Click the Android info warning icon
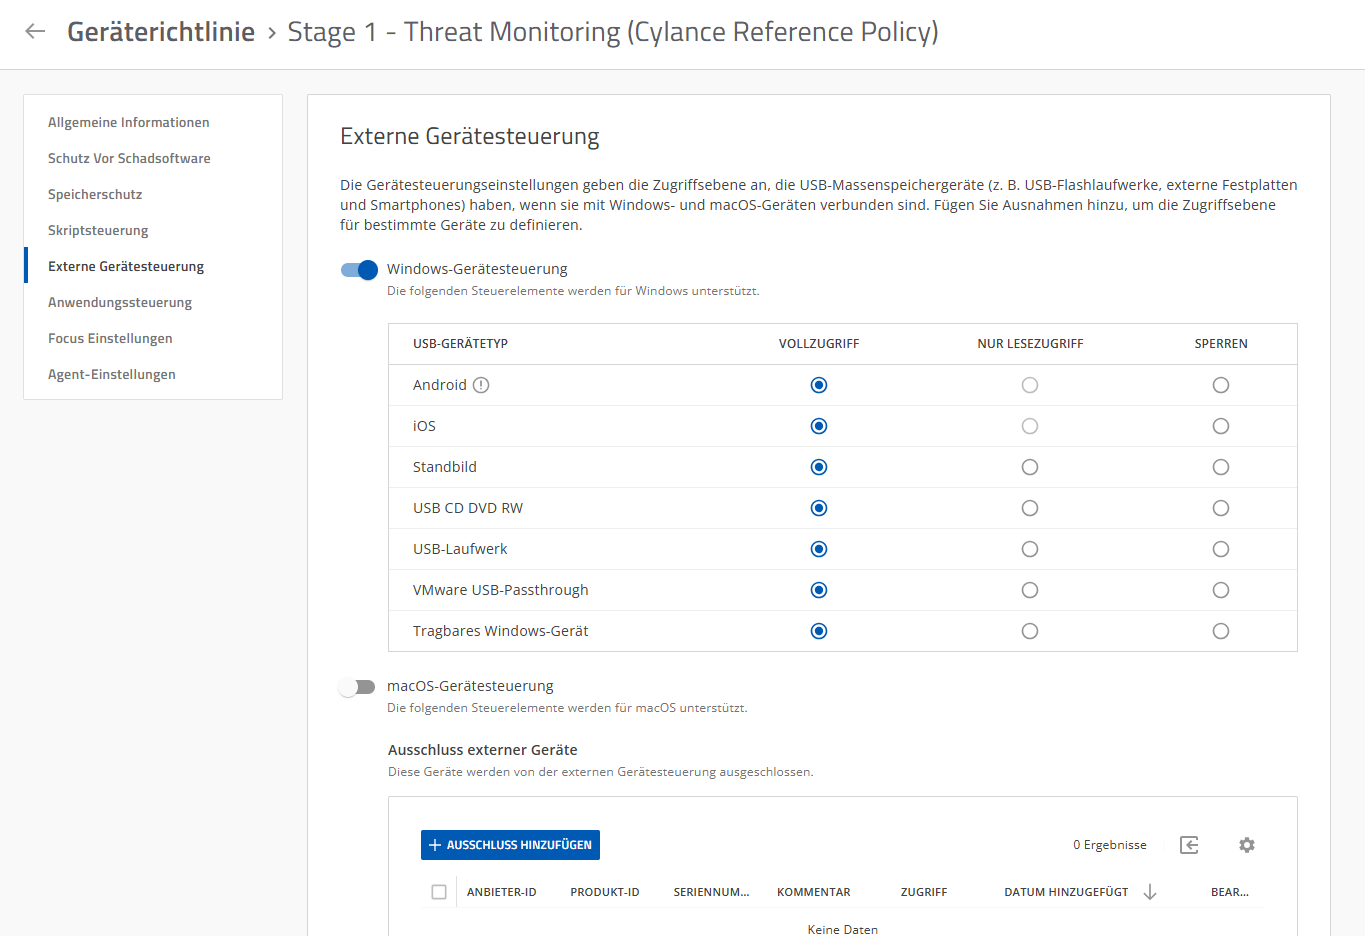Image resolution: width=1365 pixels, height=936 pixels. click(481, 385)
